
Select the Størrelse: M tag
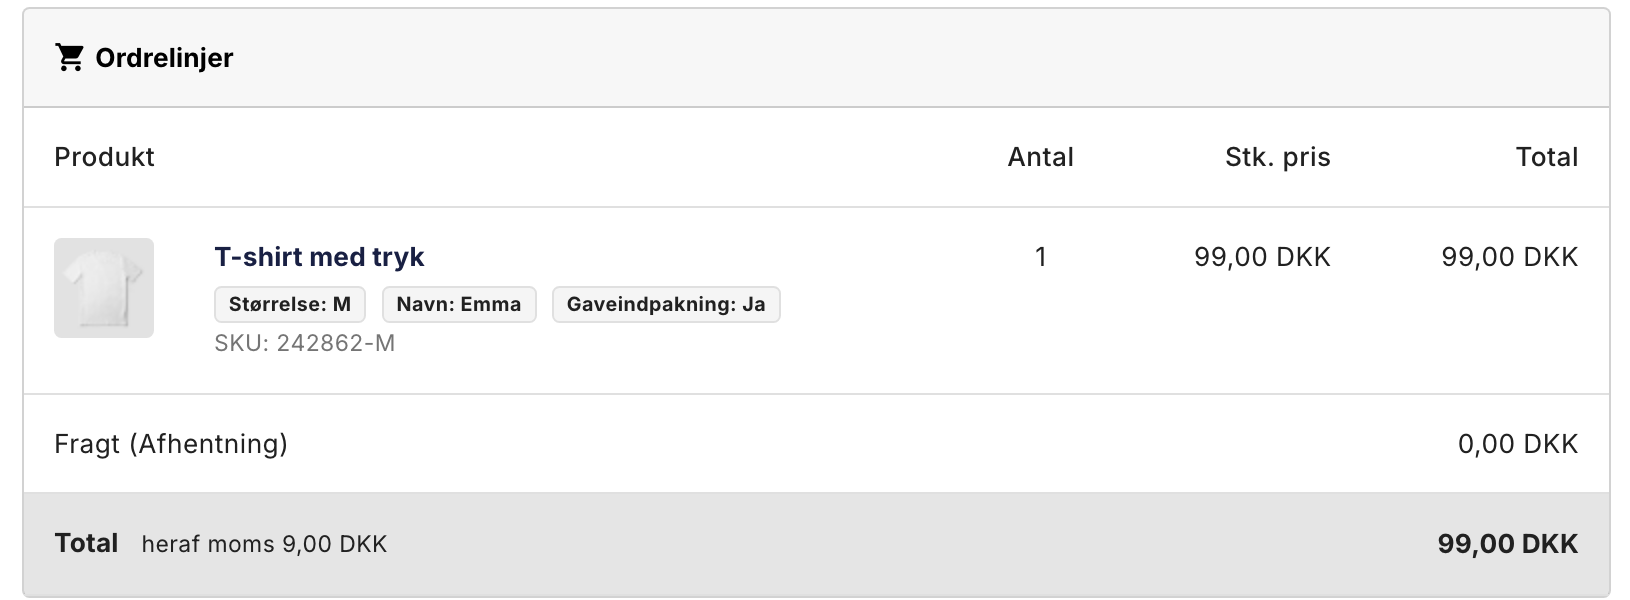point(290,304)
